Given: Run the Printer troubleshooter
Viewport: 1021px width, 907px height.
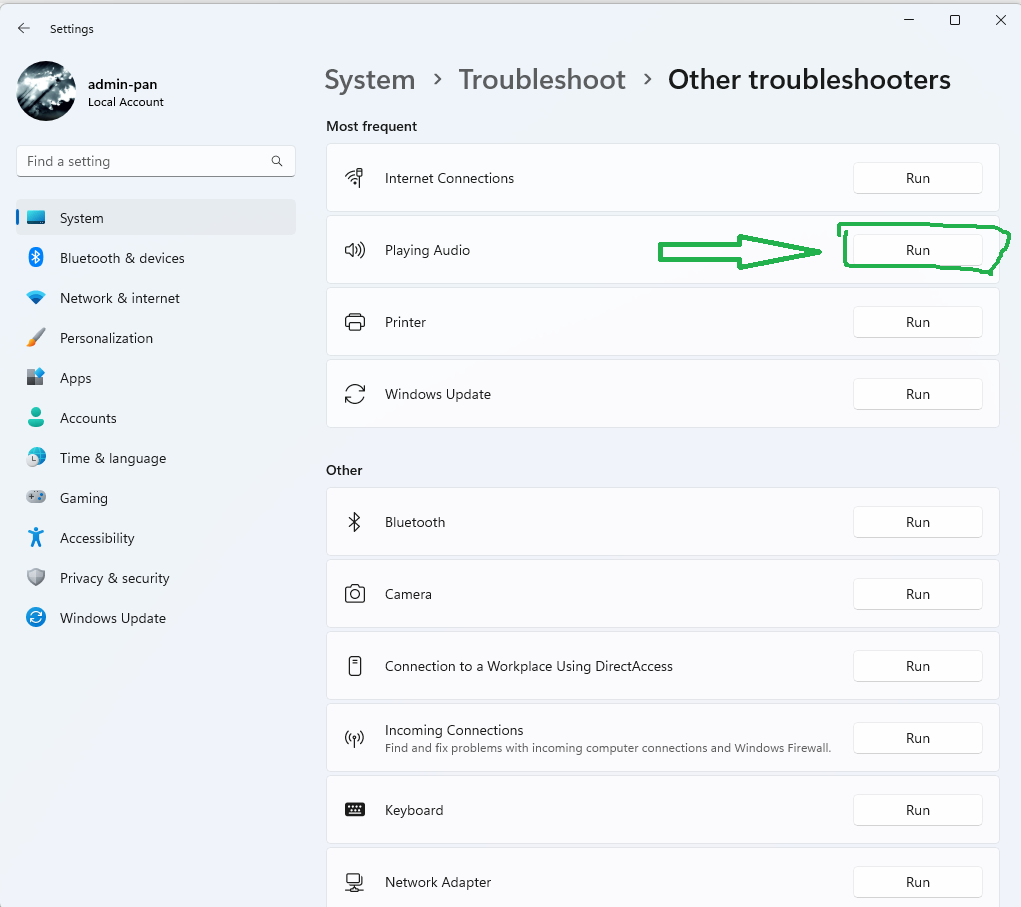Looking at the screenshot, I should click(917, 322).
